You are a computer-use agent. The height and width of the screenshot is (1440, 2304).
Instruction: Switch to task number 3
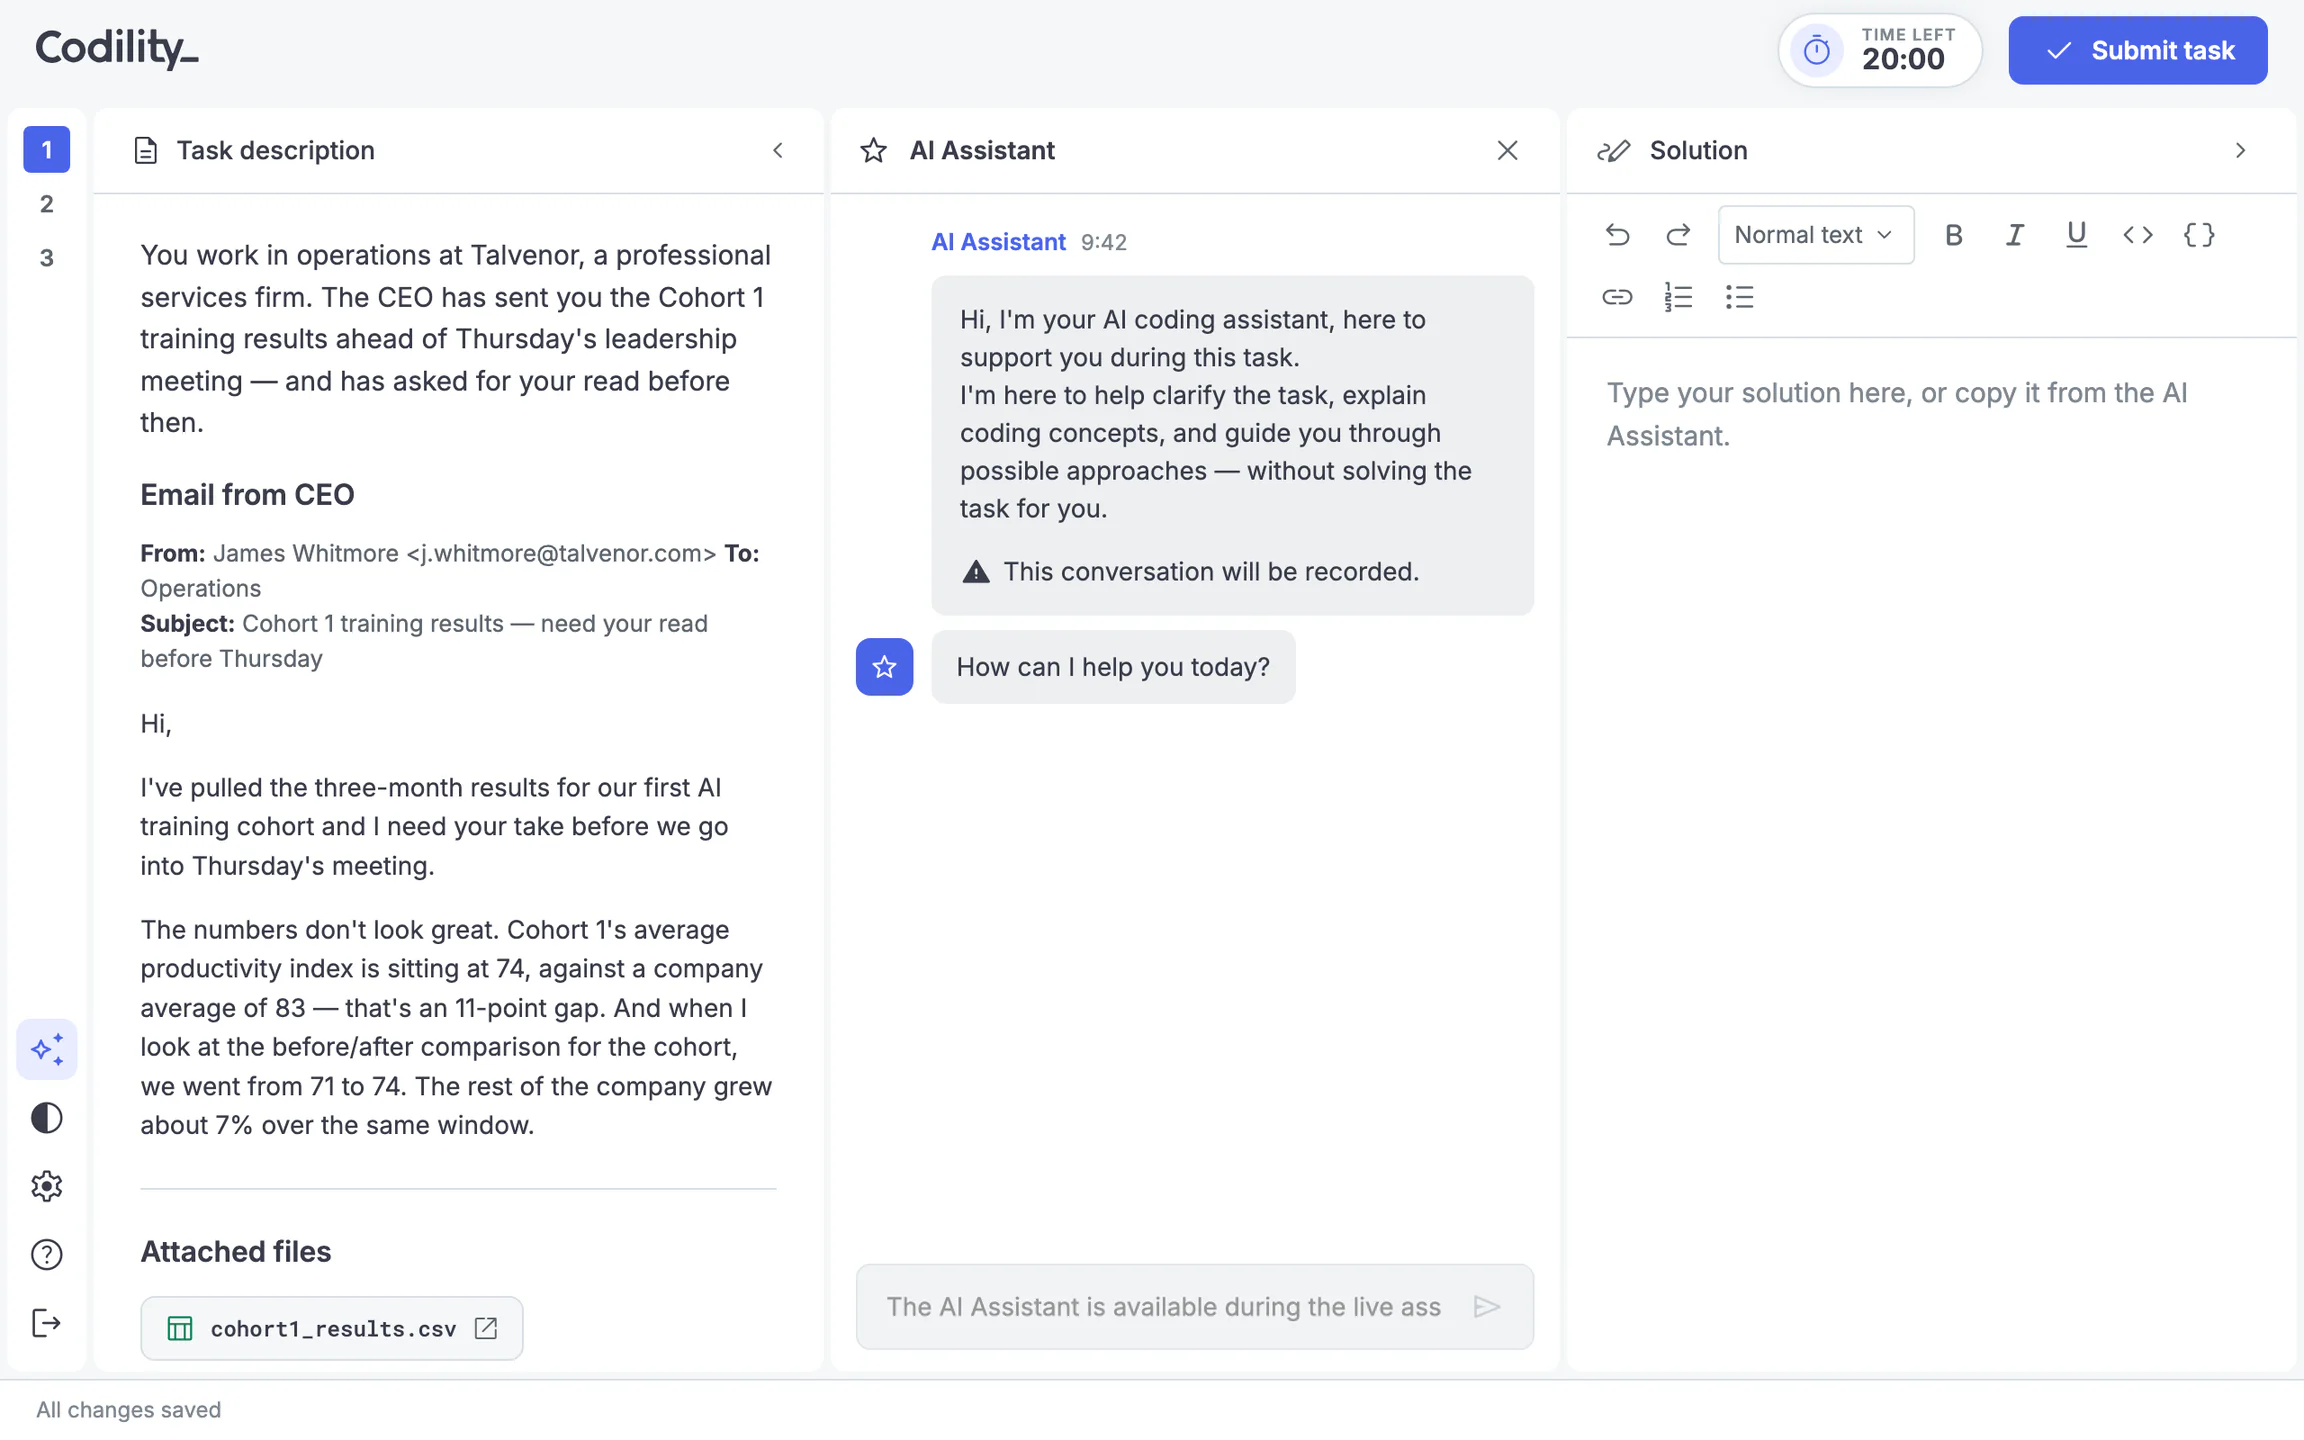46,258
